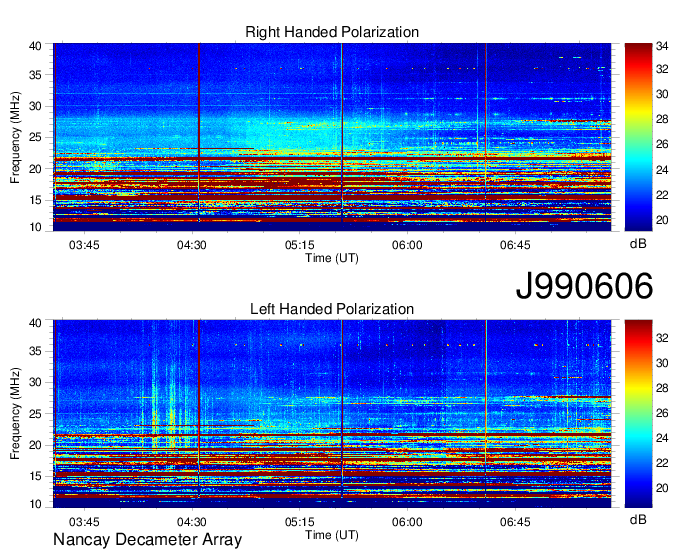Click 10 MHz frequency tick on Left Handed plot
The width and height of the screenshot is (680, 552).
click(36, 504)
